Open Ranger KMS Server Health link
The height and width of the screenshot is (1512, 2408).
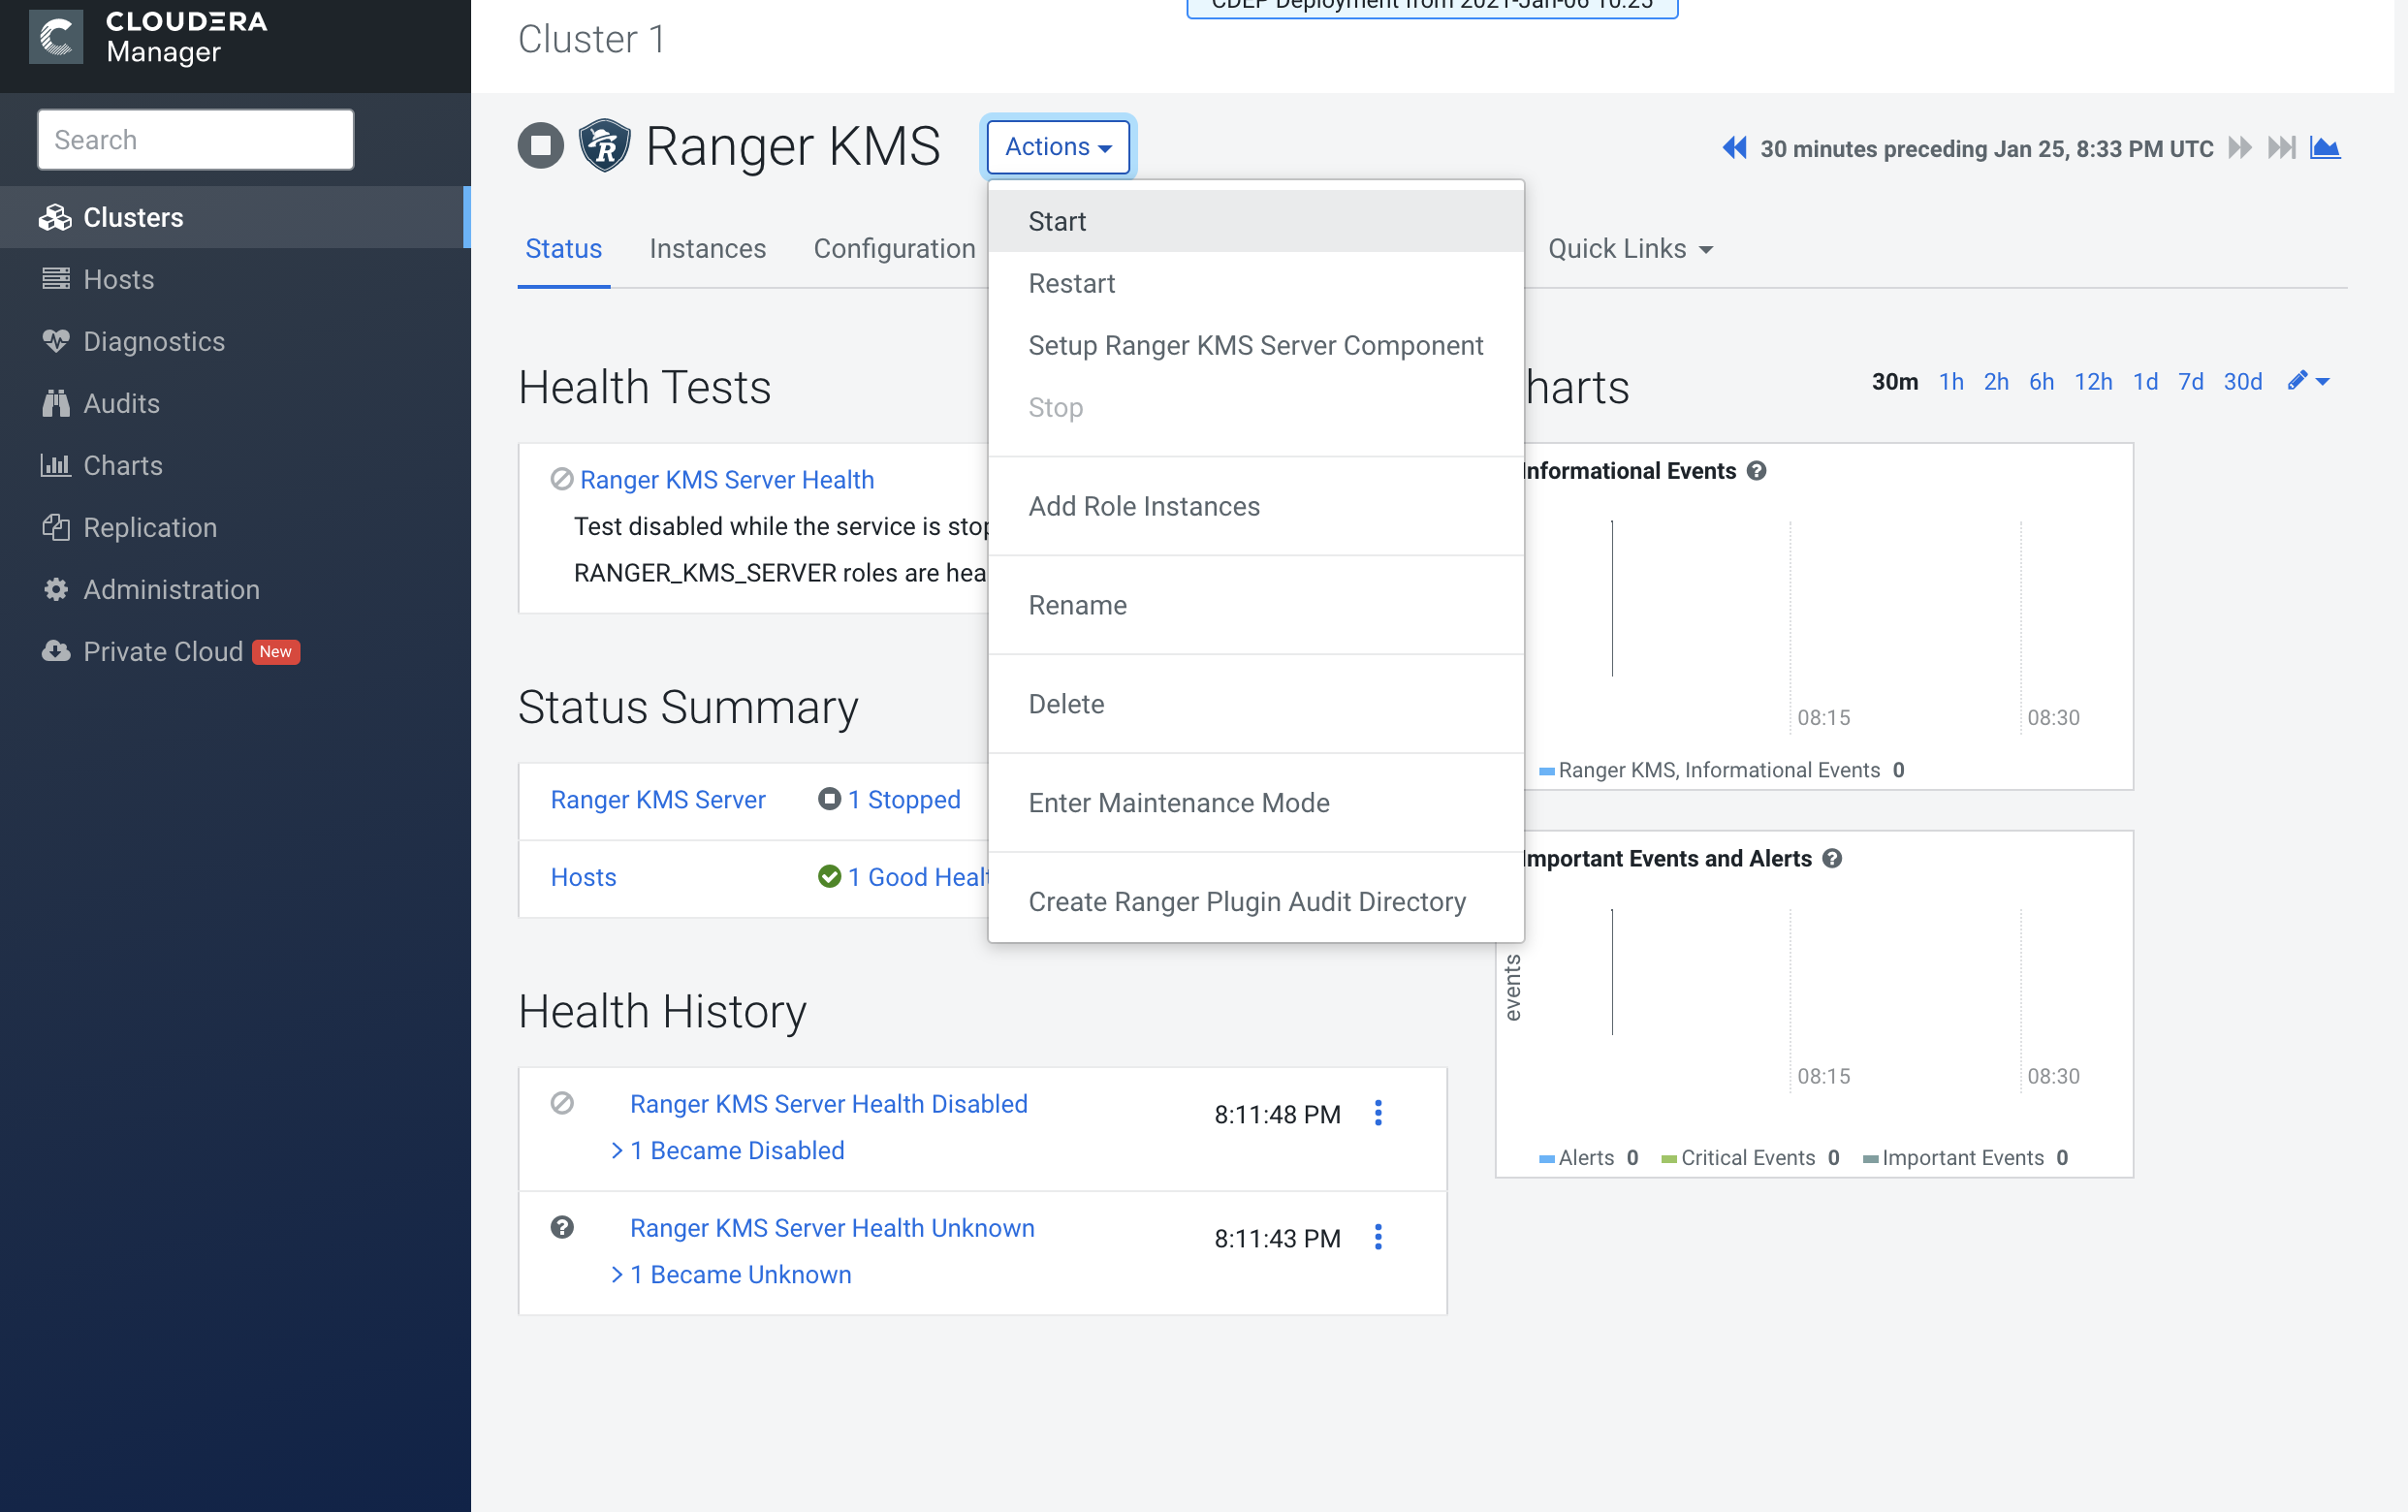tap(727, 479)
